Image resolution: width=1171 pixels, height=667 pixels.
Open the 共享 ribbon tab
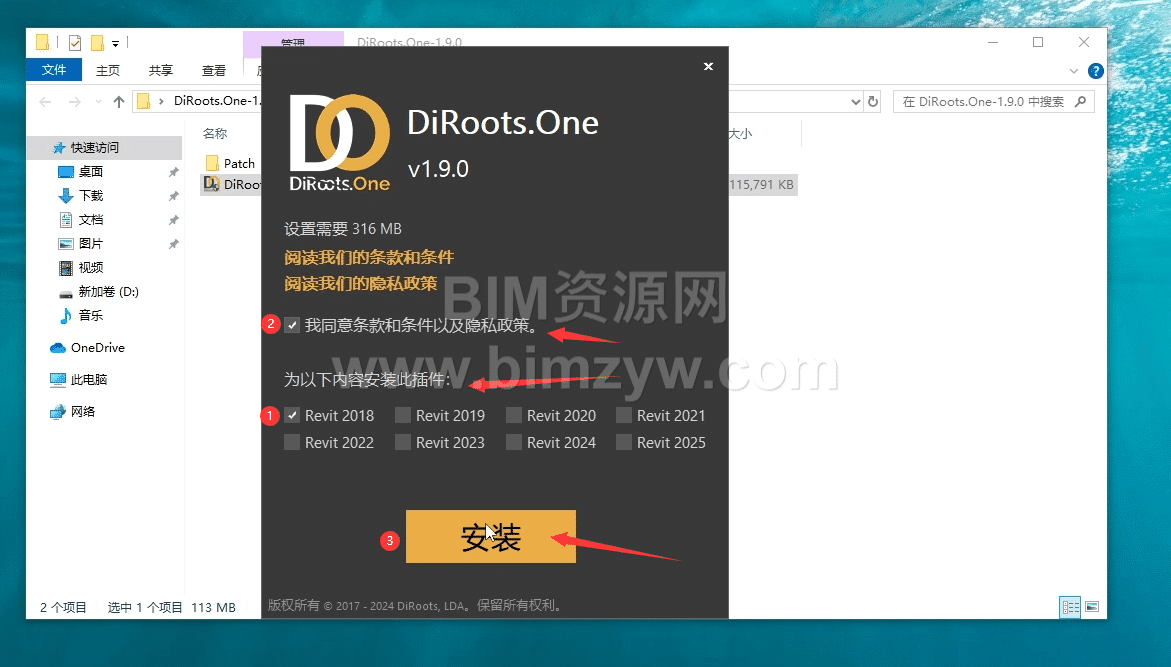point(161,70)
